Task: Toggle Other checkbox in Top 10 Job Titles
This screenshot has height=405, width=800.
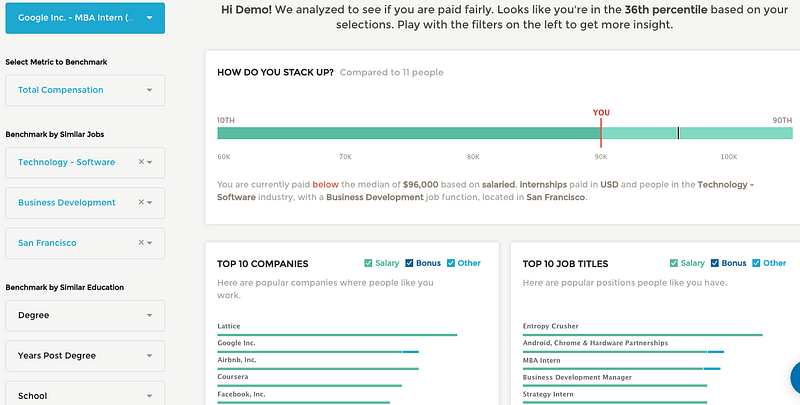Action: point(756,264)
